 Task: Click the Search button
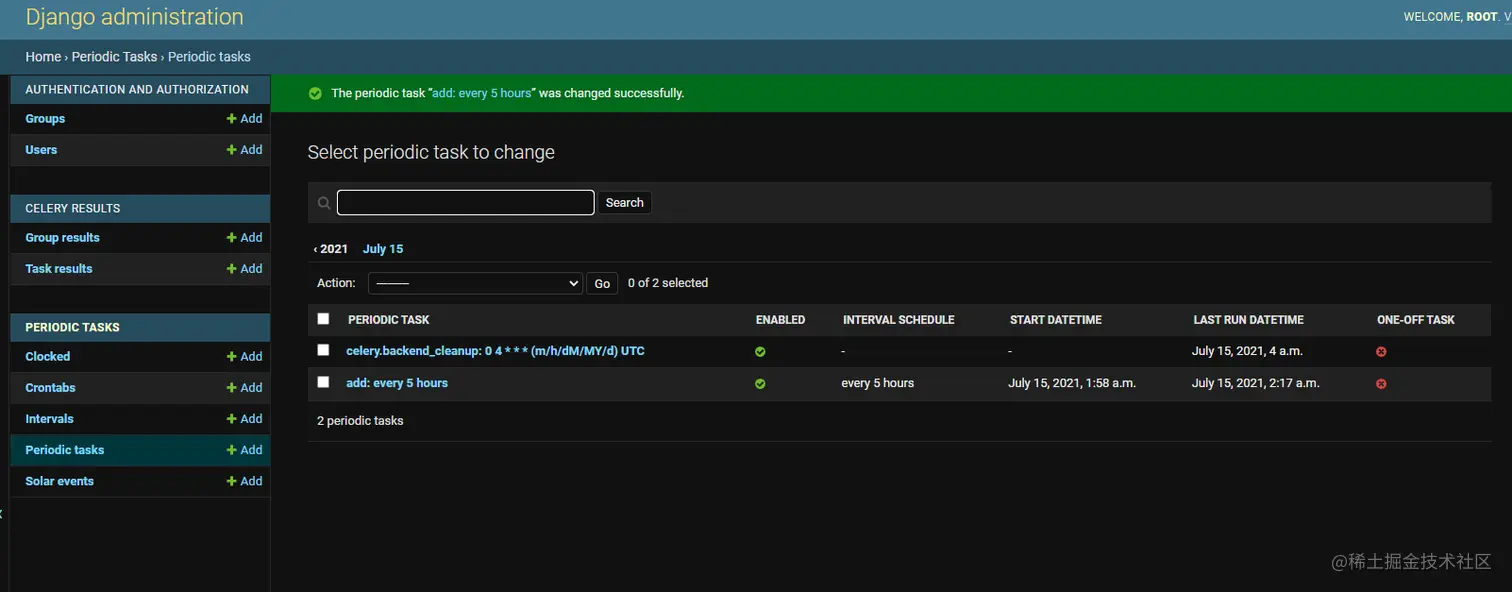click(624, 203)
